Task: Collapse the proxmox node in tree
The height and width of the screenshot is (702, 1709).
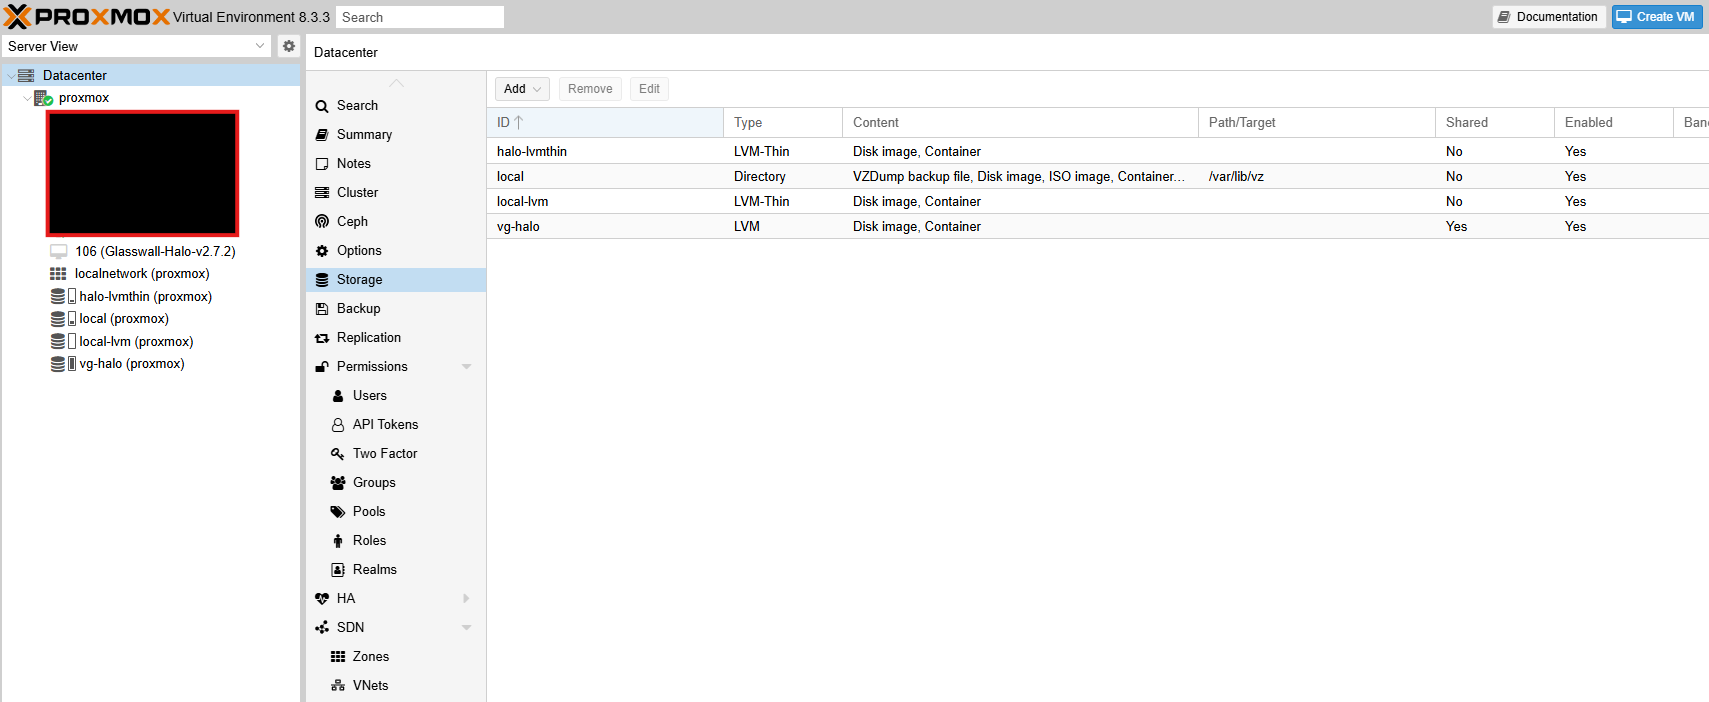Action: pos(27,98)
